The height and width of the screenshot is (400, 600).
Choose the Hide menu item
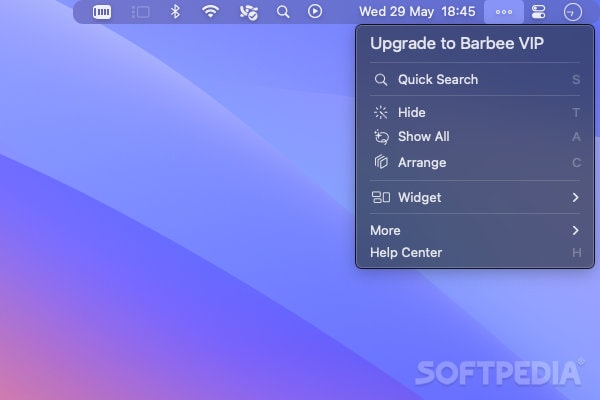coord(475,113)
